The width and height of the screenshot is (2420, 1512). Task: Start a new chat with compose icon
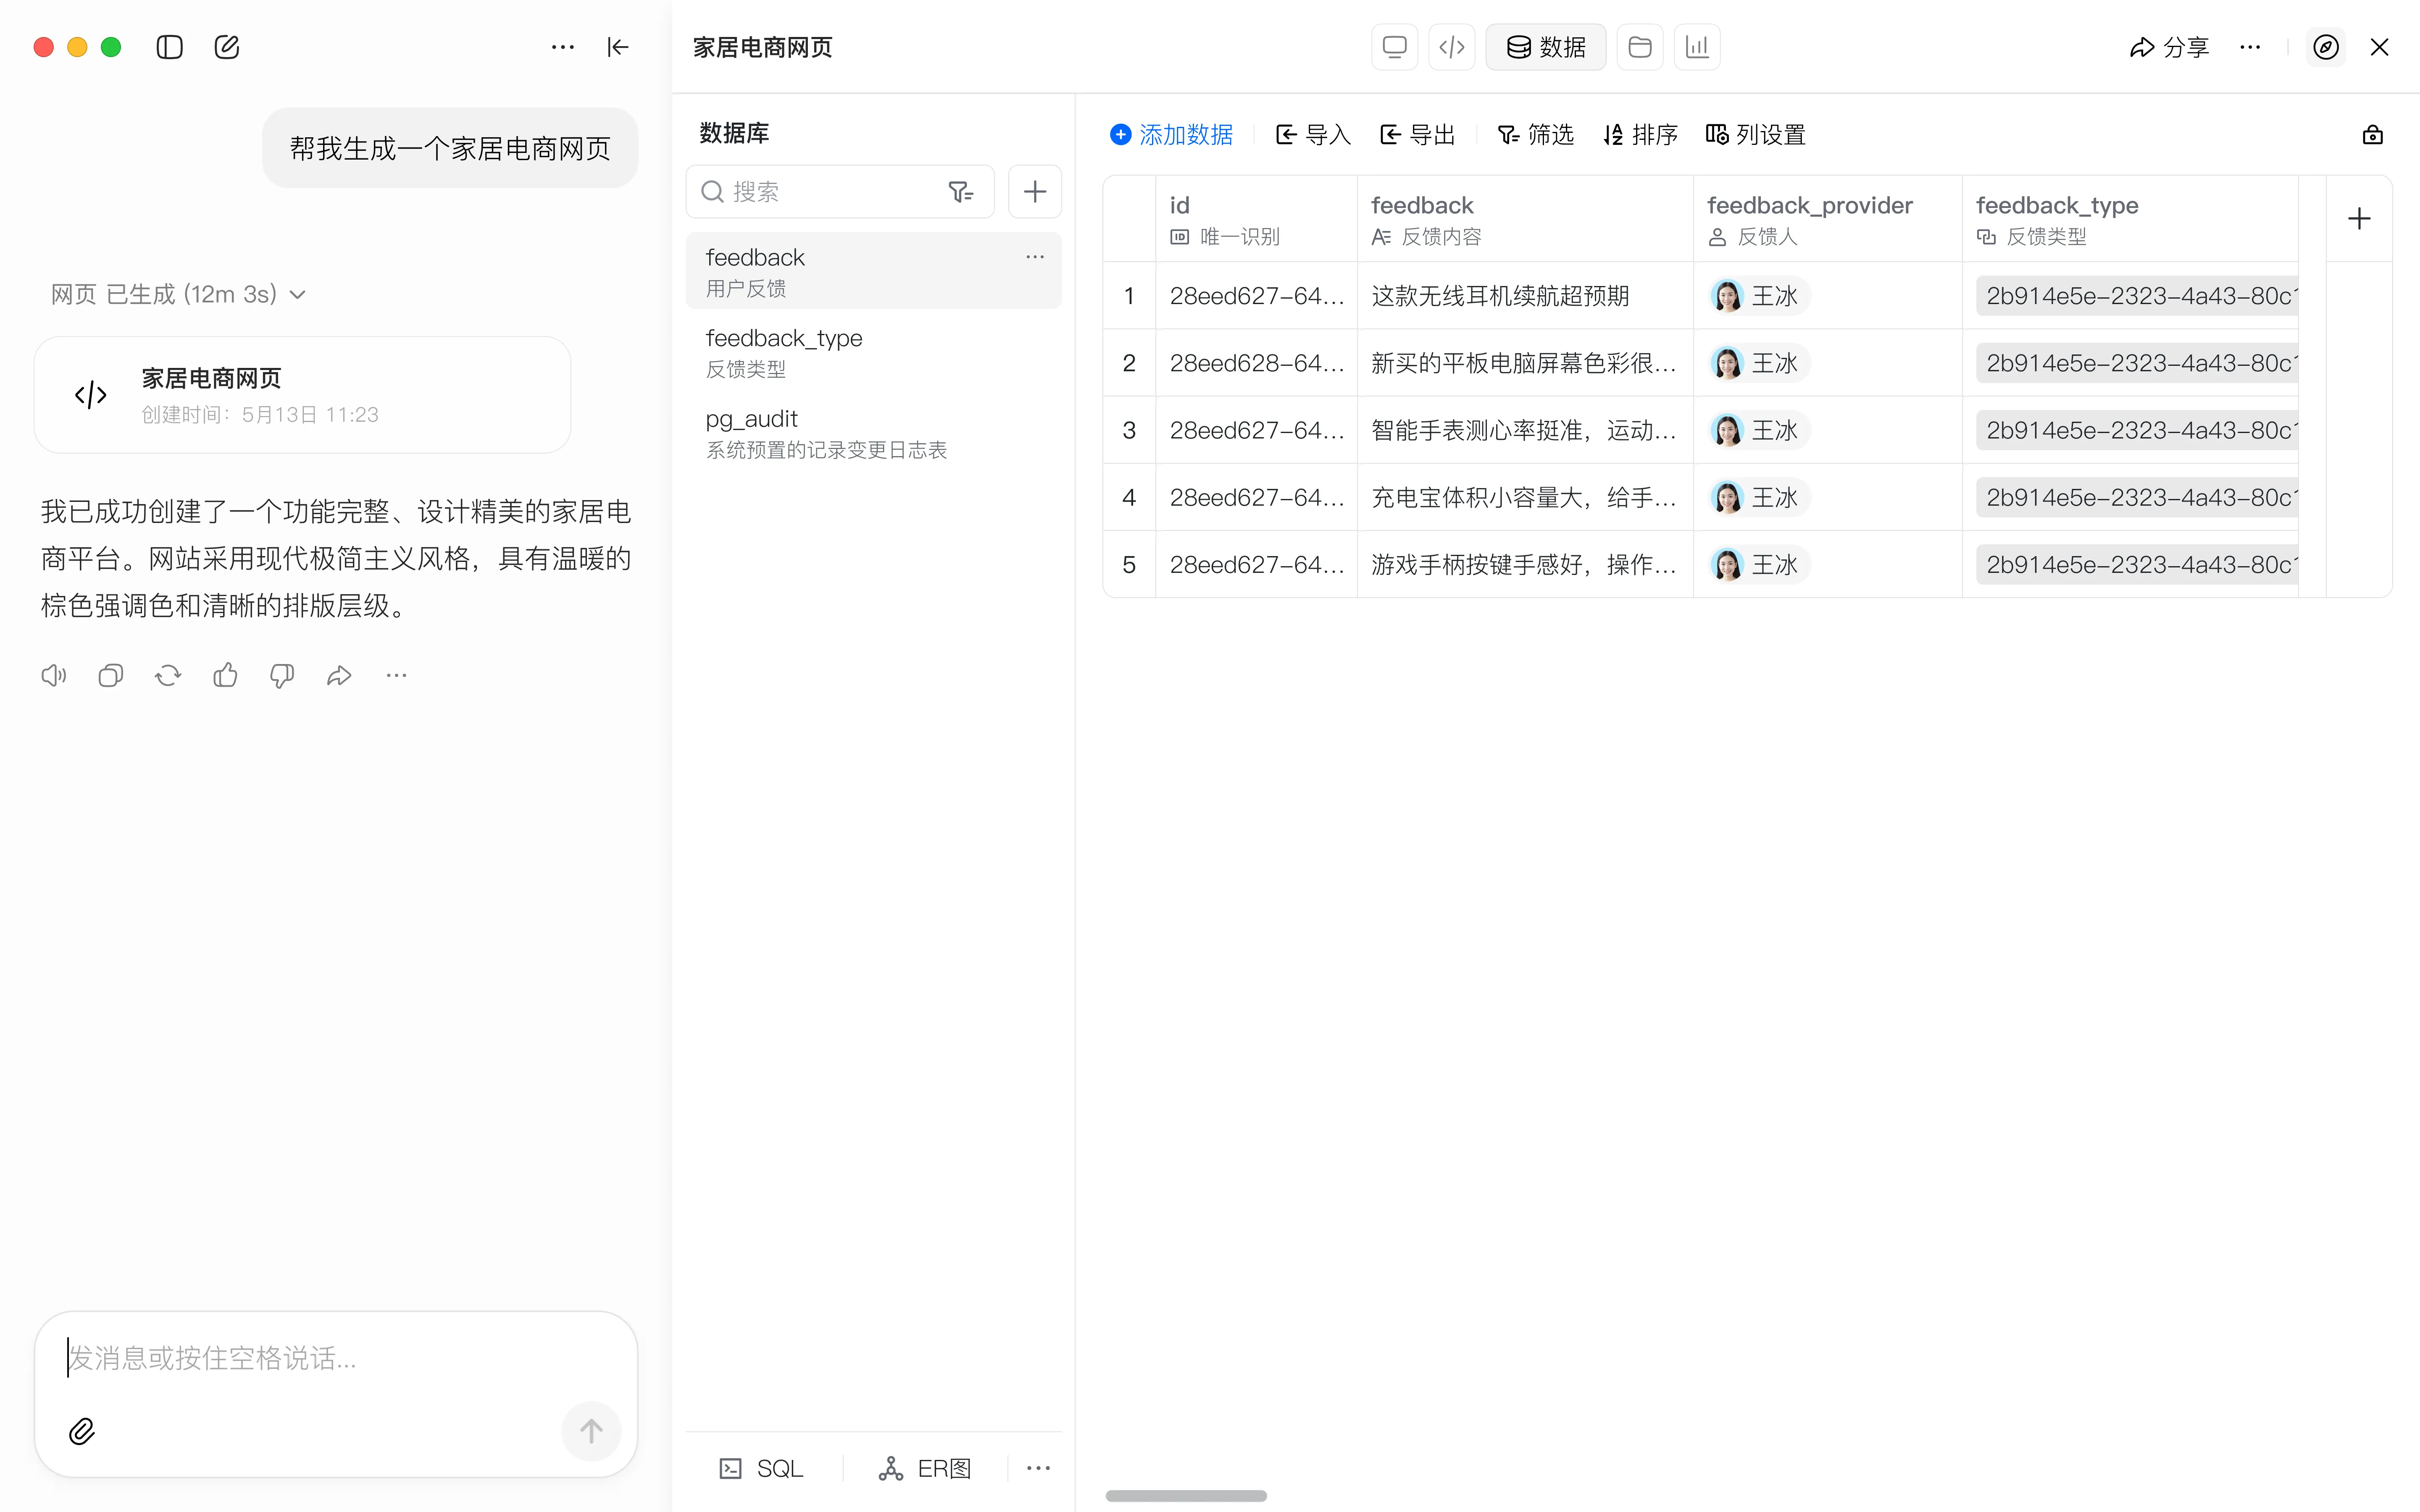tap(227, 47)
